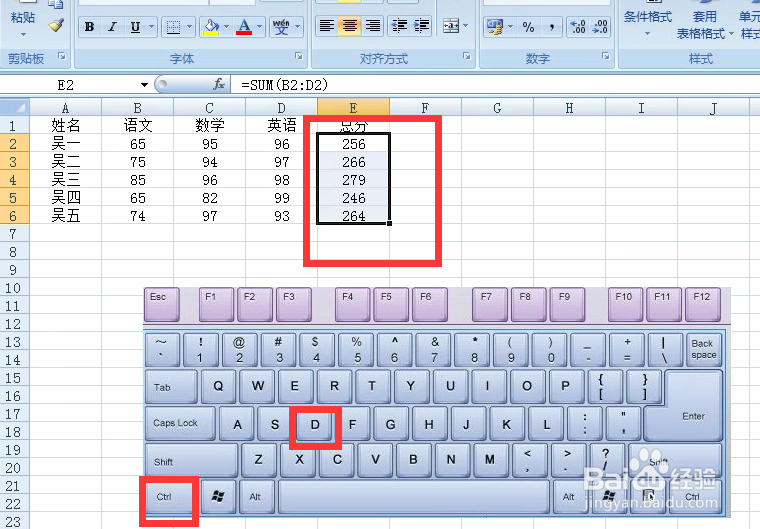760x529 pixels.
Task: Open the paste (粘贴) dropdown arrow
Action: click(x=23, y=35)
